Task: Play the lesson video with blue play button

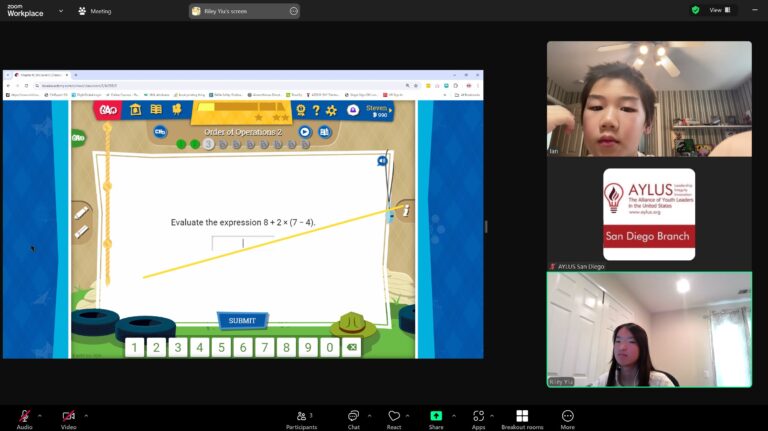Action: pos(305,132)
